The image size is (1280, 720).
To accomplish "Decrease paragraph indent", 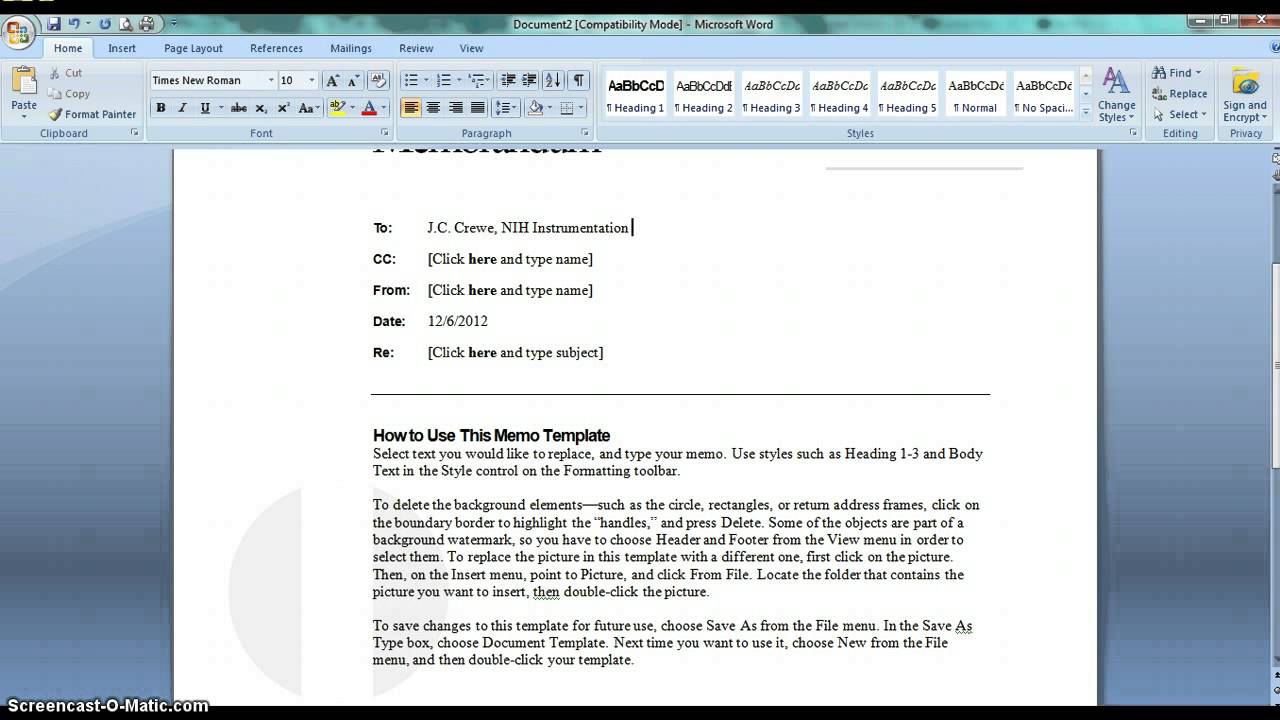I will pos(508,81).
